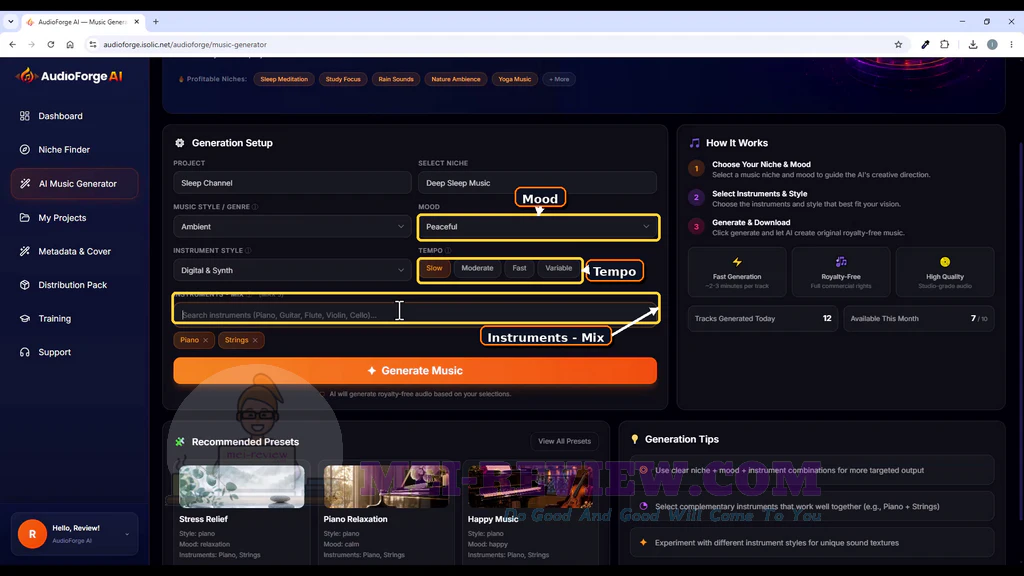Go to My Projects
The image size is (1024, 576).
click(61, 217)
